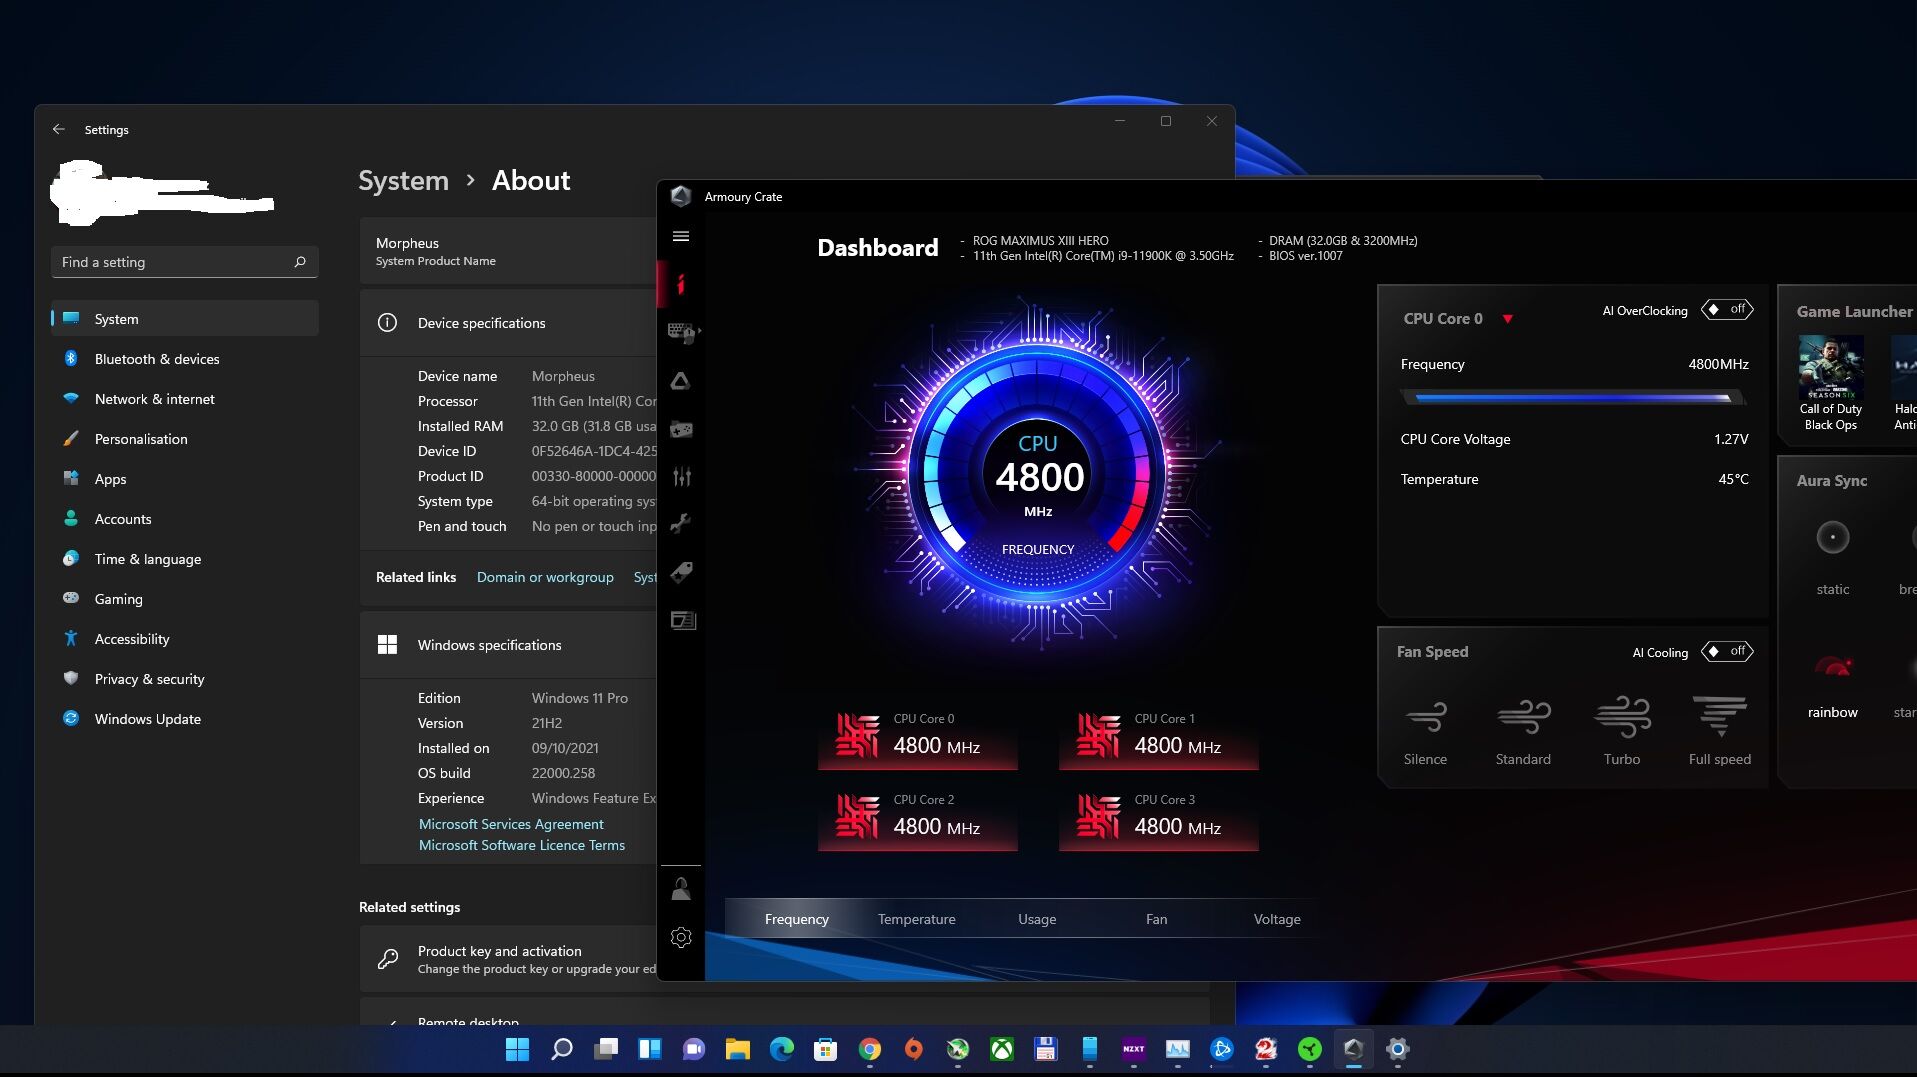Viewport: 1917px width, 1077px height.
Task: Open Personalisation in Settings
Action: click(185, 439)
